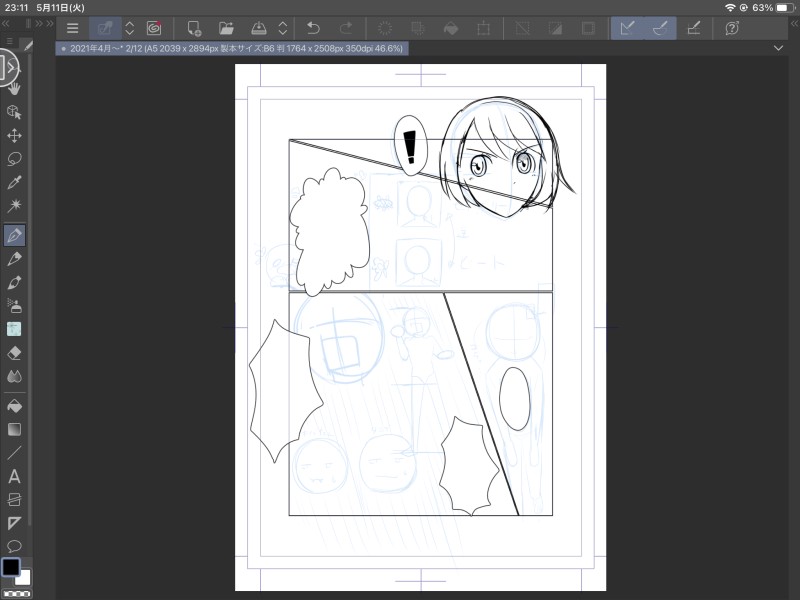Image resolution: width=800 pixels, height=600 pixels.
Task: Select the Pencil tool
Action: point(14,259)
